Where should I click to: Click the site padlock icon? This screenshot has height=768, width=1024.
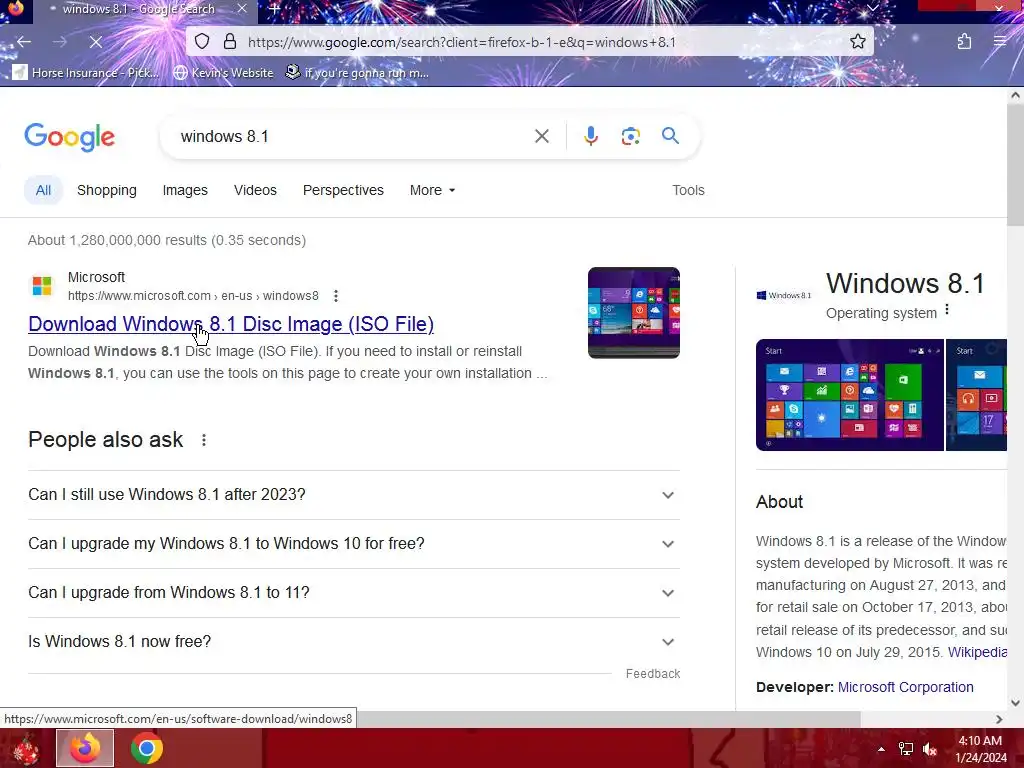tap(230, 42)
